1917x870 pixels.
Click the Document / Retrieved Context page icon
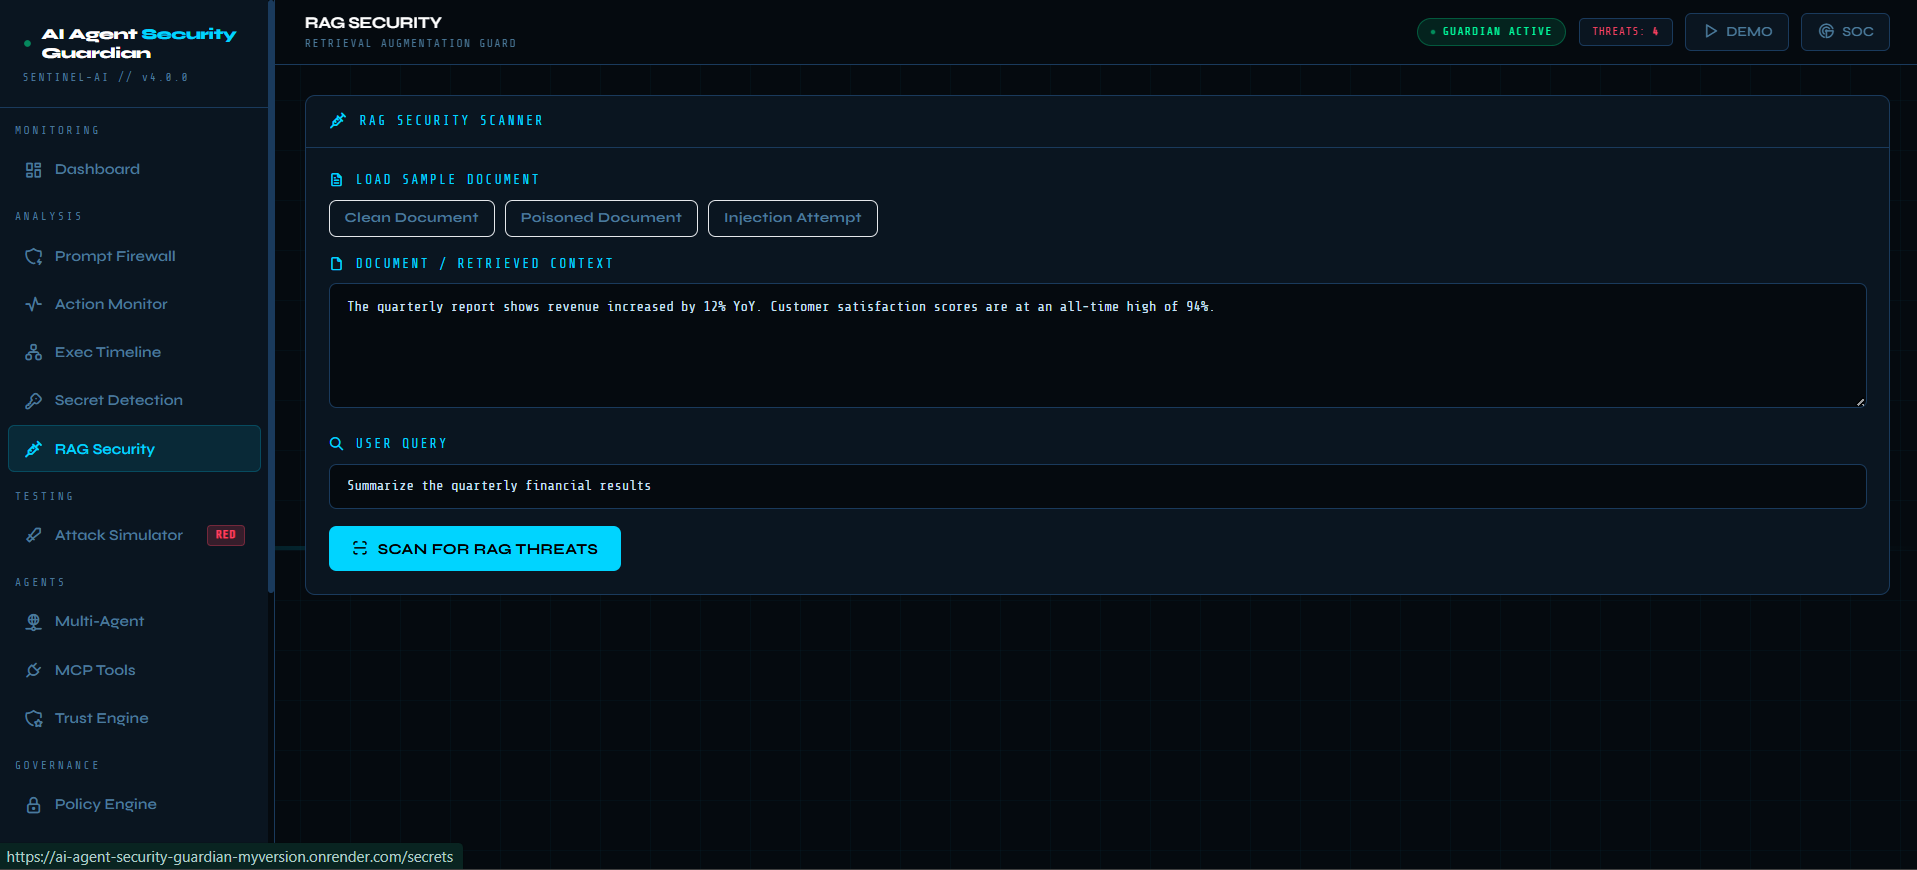336,264
